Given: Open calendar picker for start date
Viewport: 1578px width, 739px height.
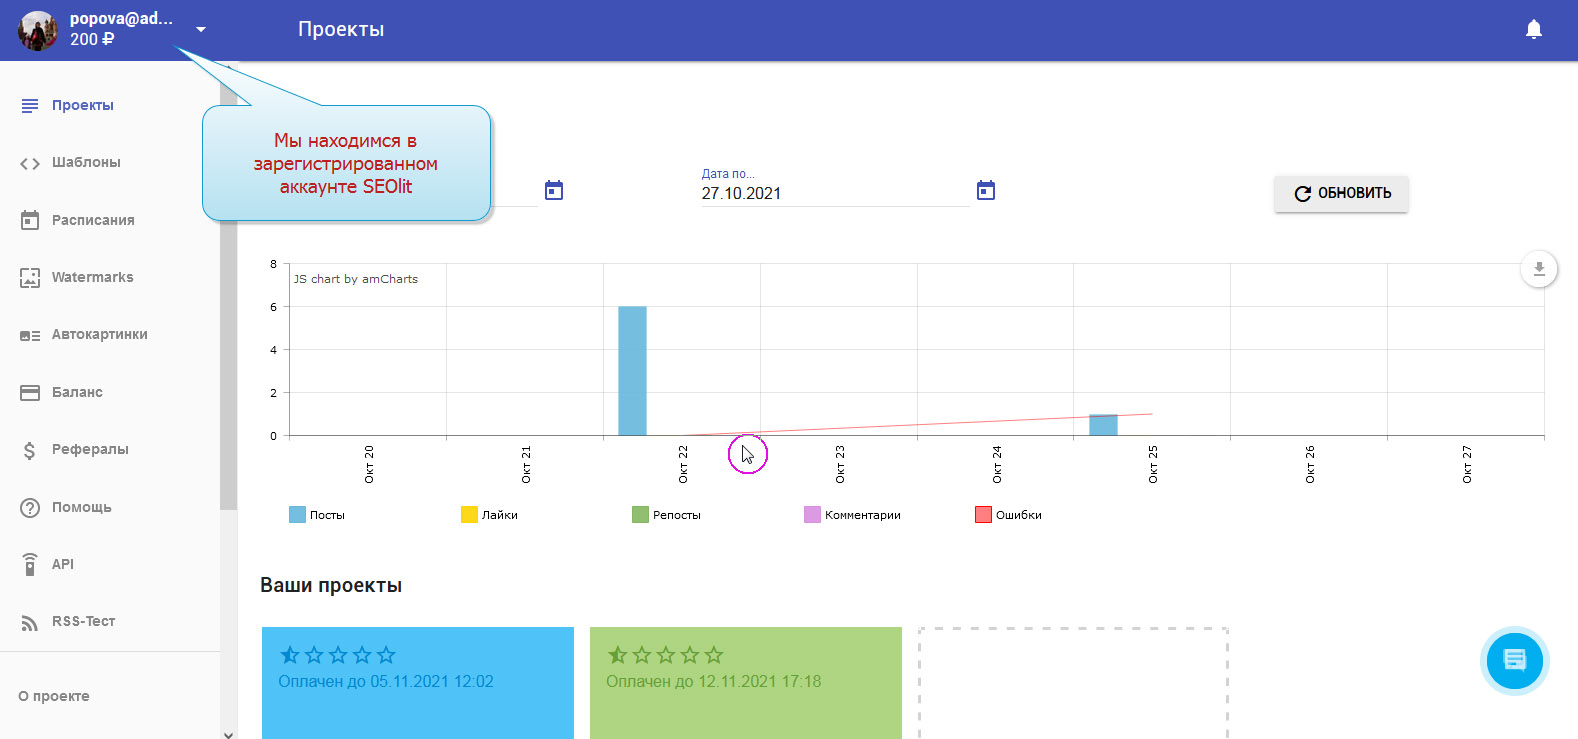Looking at the screenshot, I should 554,191.
